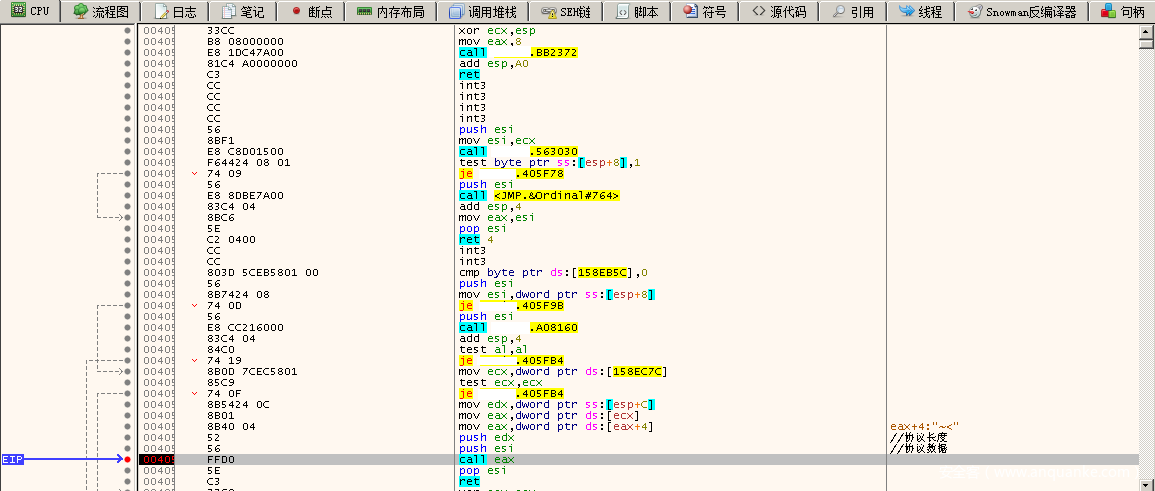Open the 线程 threads icon

click(906, 12)
